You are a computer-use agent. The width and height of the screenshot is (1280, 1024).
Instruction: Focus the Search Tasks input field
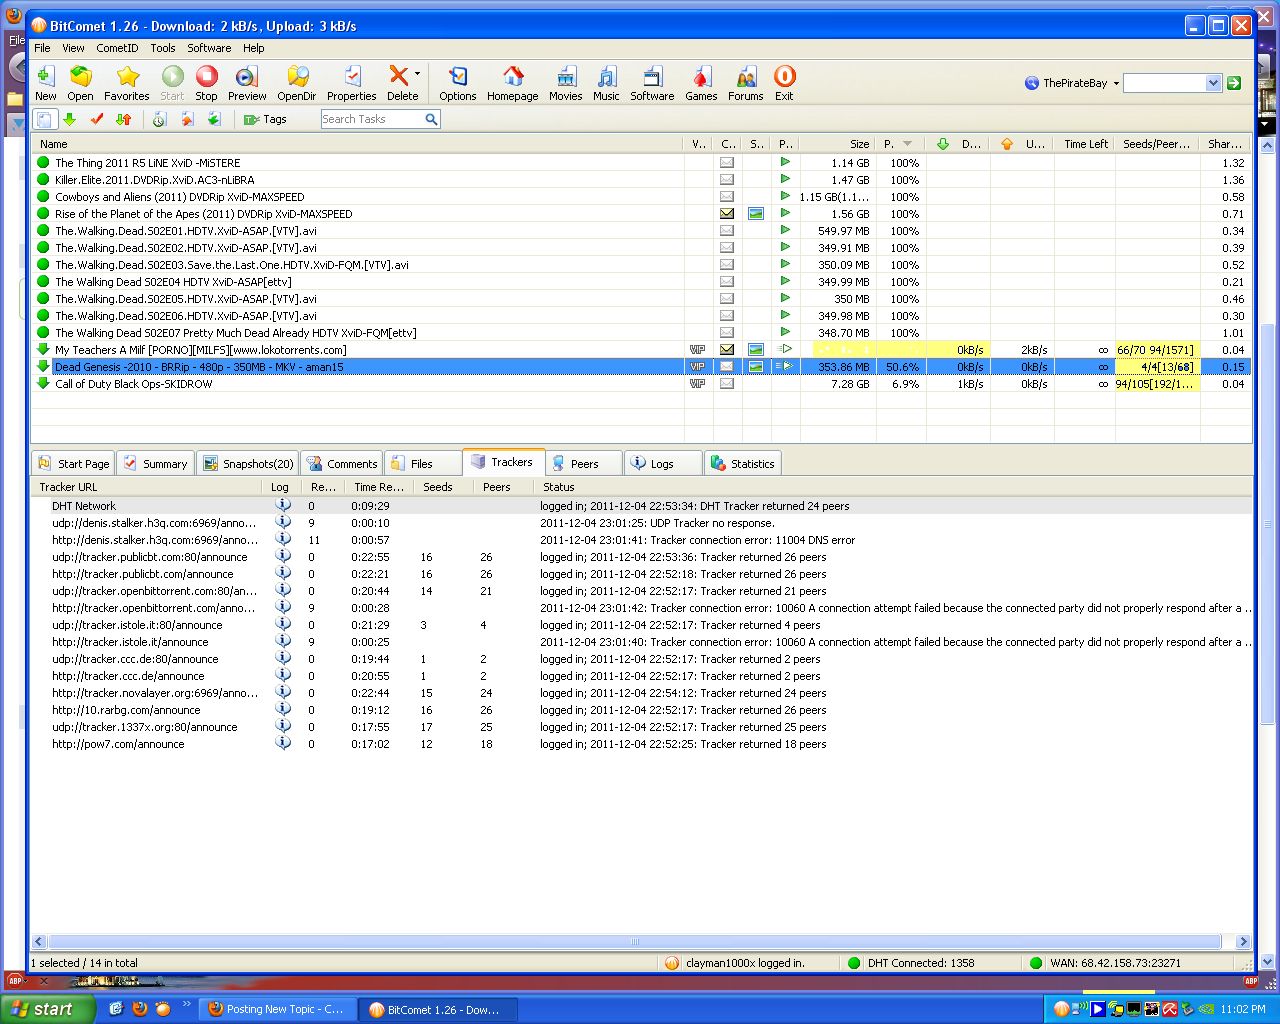[372, 119]
